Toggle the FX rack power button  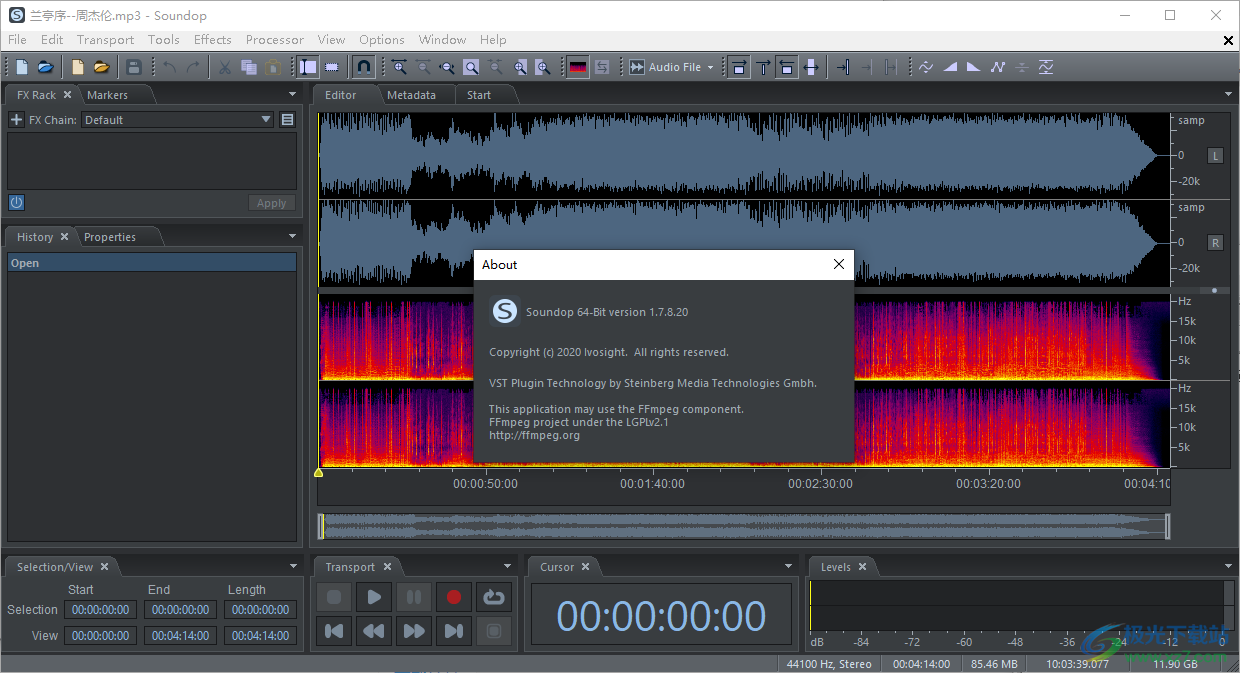point(16,203)
